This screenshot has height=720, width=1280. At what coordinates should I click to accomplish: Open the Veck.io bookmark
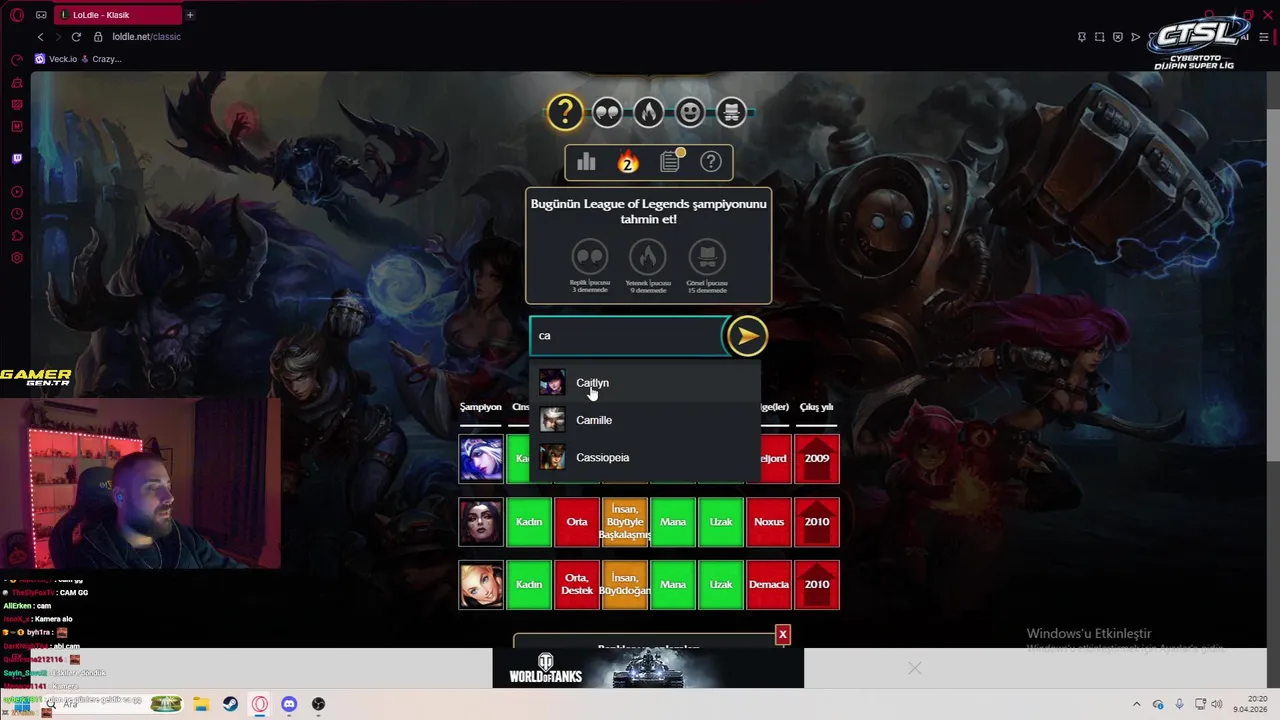pos(56,59)
